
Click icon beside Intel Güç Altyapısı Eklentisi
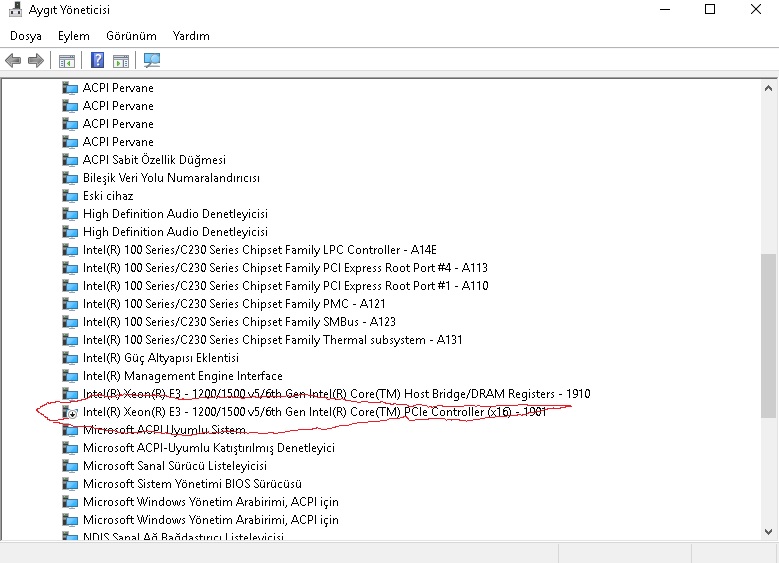pyautogui.click(x=70, y=358)
